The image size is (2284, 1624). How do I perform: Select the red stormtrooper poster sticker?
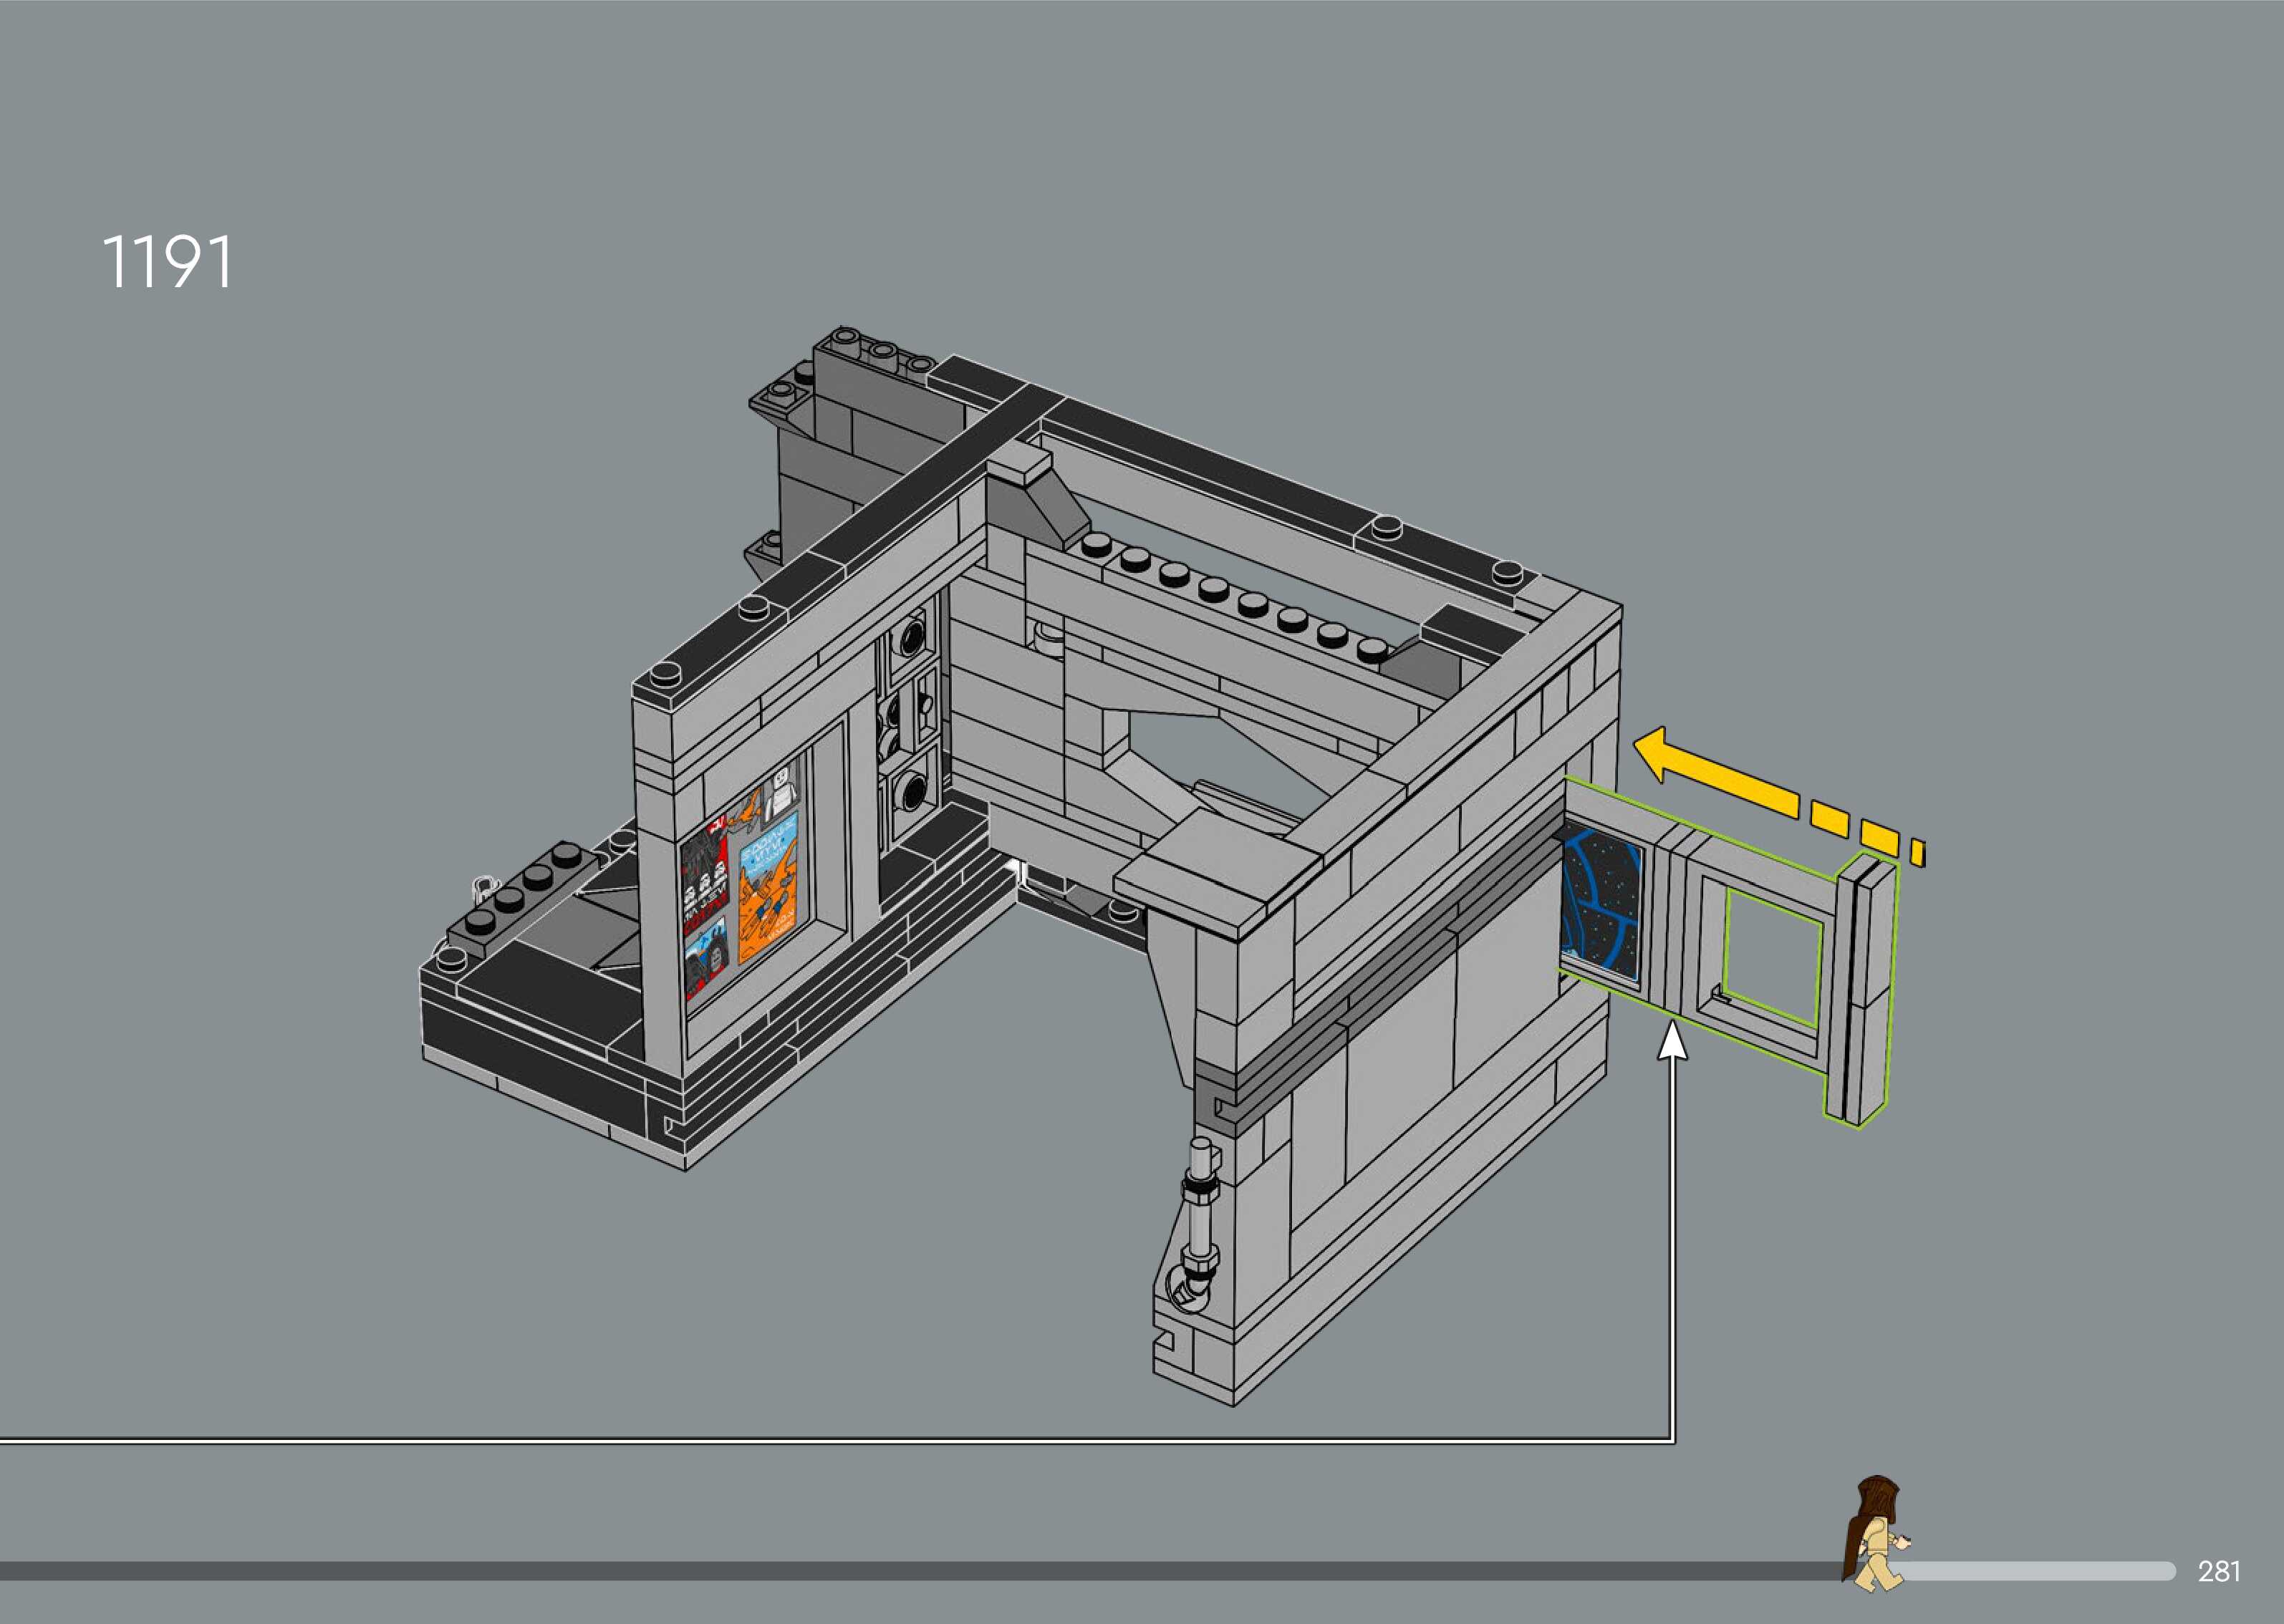(705, 875)
